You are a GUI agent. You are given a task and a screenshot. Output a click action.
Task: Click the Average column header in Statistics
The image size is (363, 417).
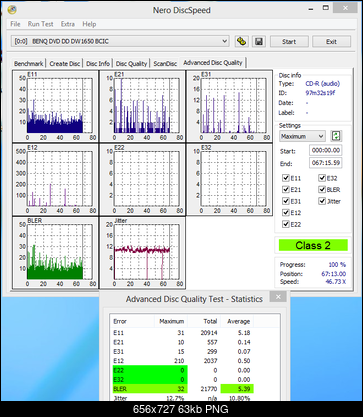[x=237, y=321]
